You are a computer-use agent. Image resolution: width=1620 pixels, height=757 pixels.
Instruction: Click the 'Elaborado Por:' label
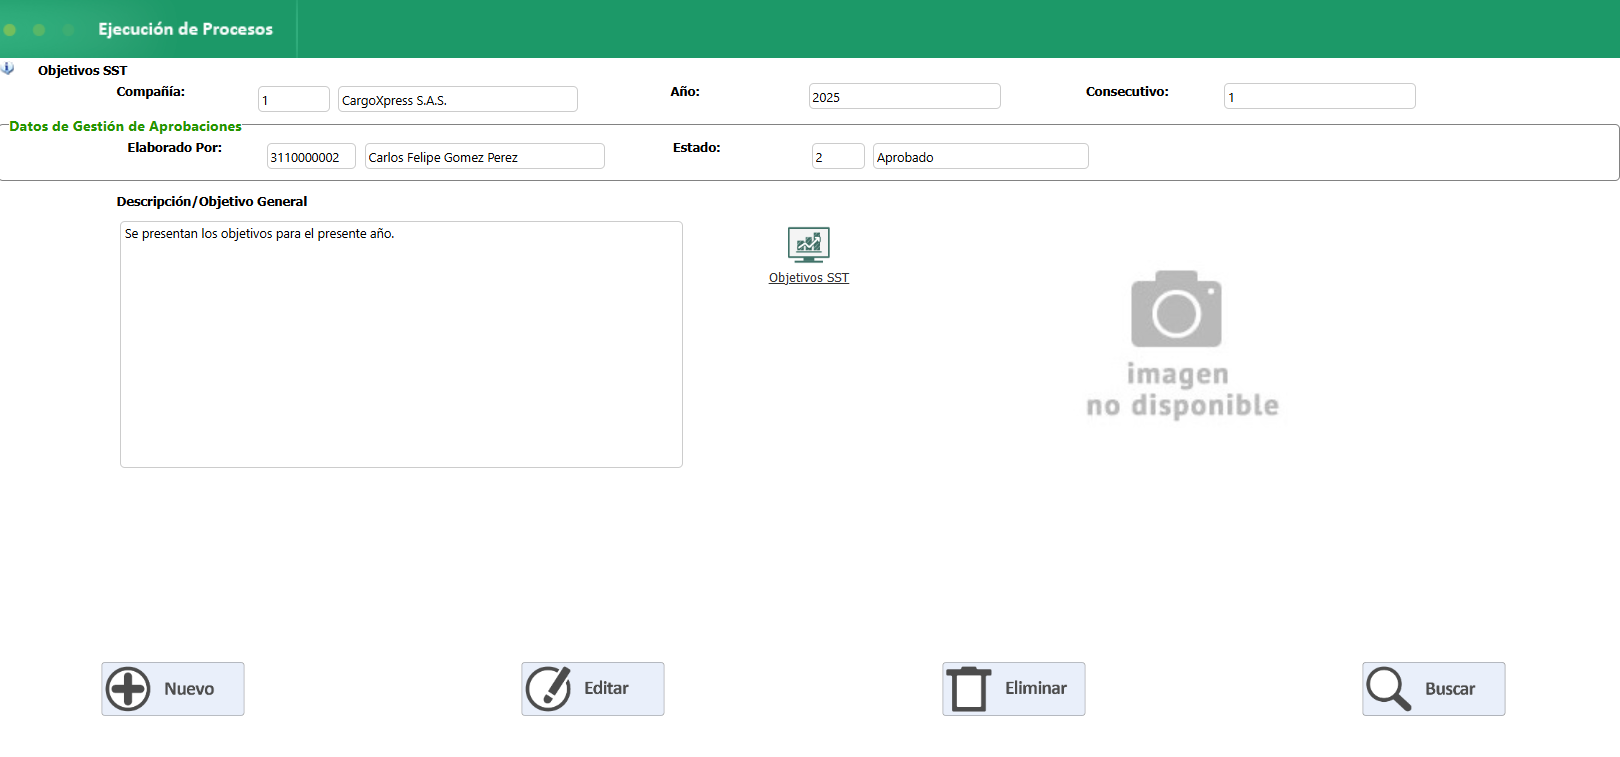pos(175,148)
